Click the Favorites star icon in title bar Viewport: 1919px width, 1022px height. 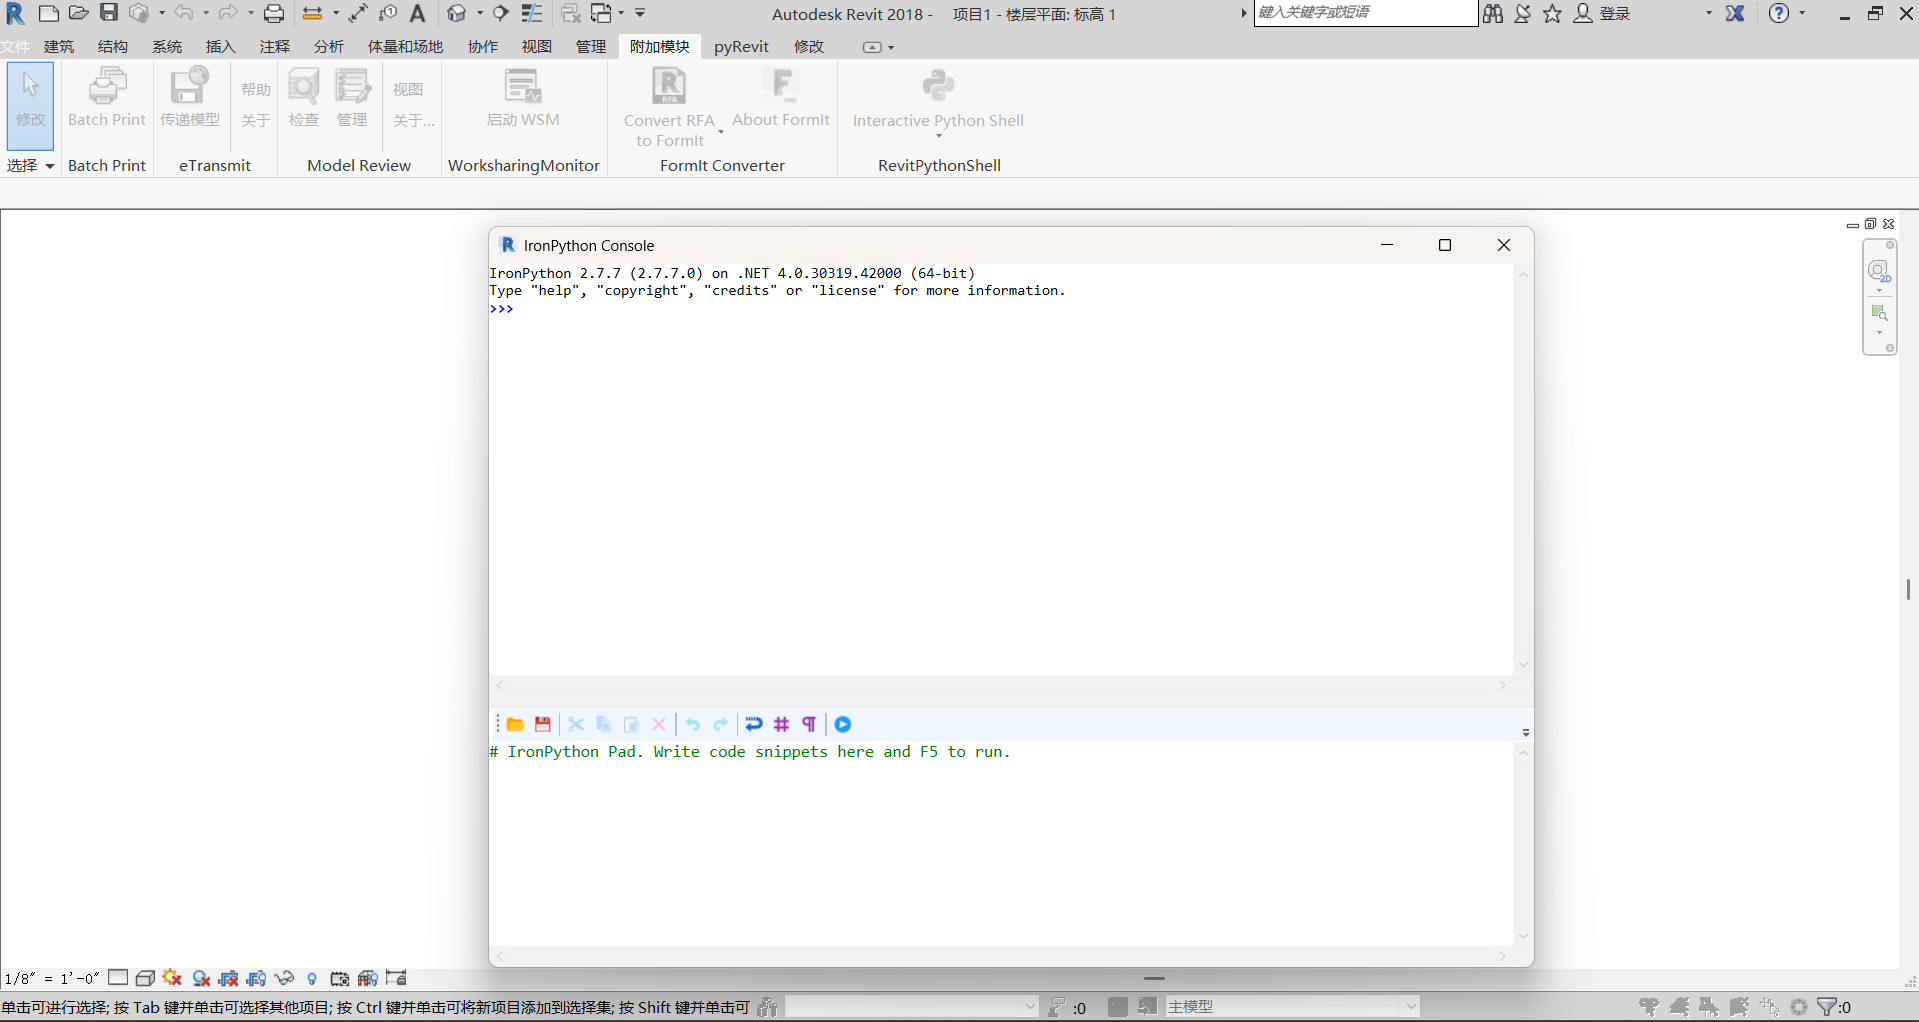pyautogui.click(x=1552, y=13)
